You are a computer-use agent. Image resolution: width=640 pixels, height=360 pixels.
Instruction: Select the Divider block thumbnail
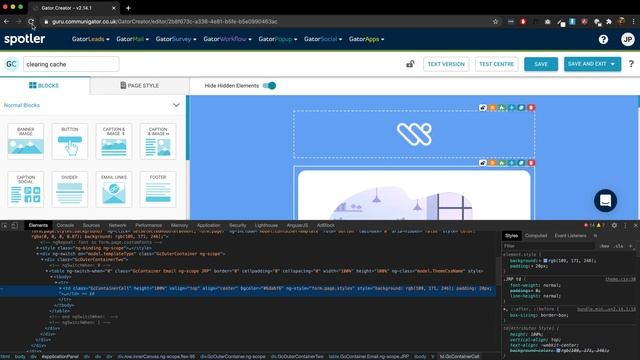[70, 189]
